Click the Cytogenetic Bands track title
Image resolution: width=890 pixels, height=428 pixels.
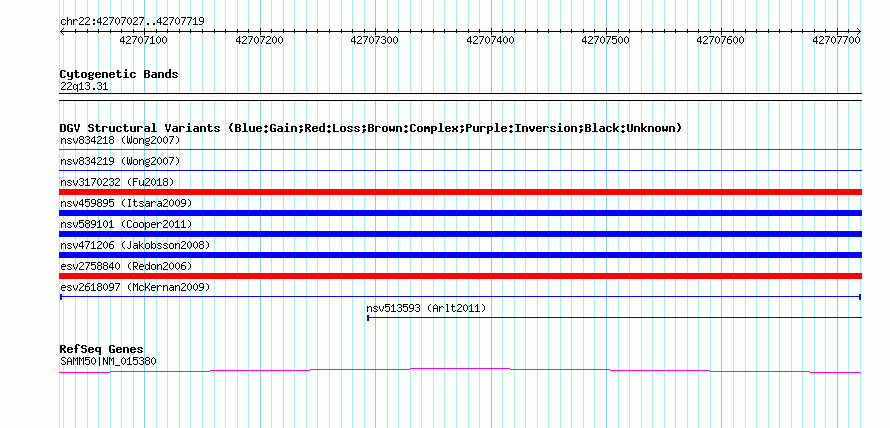point(119,74)
